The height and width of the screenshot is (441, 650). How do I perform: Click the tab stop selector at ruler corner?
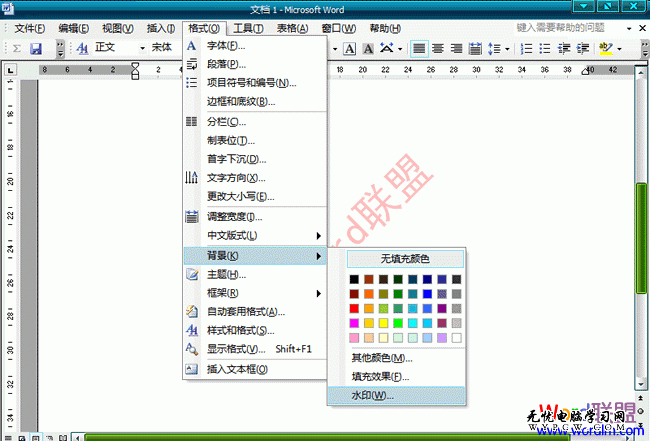[10, 70]
